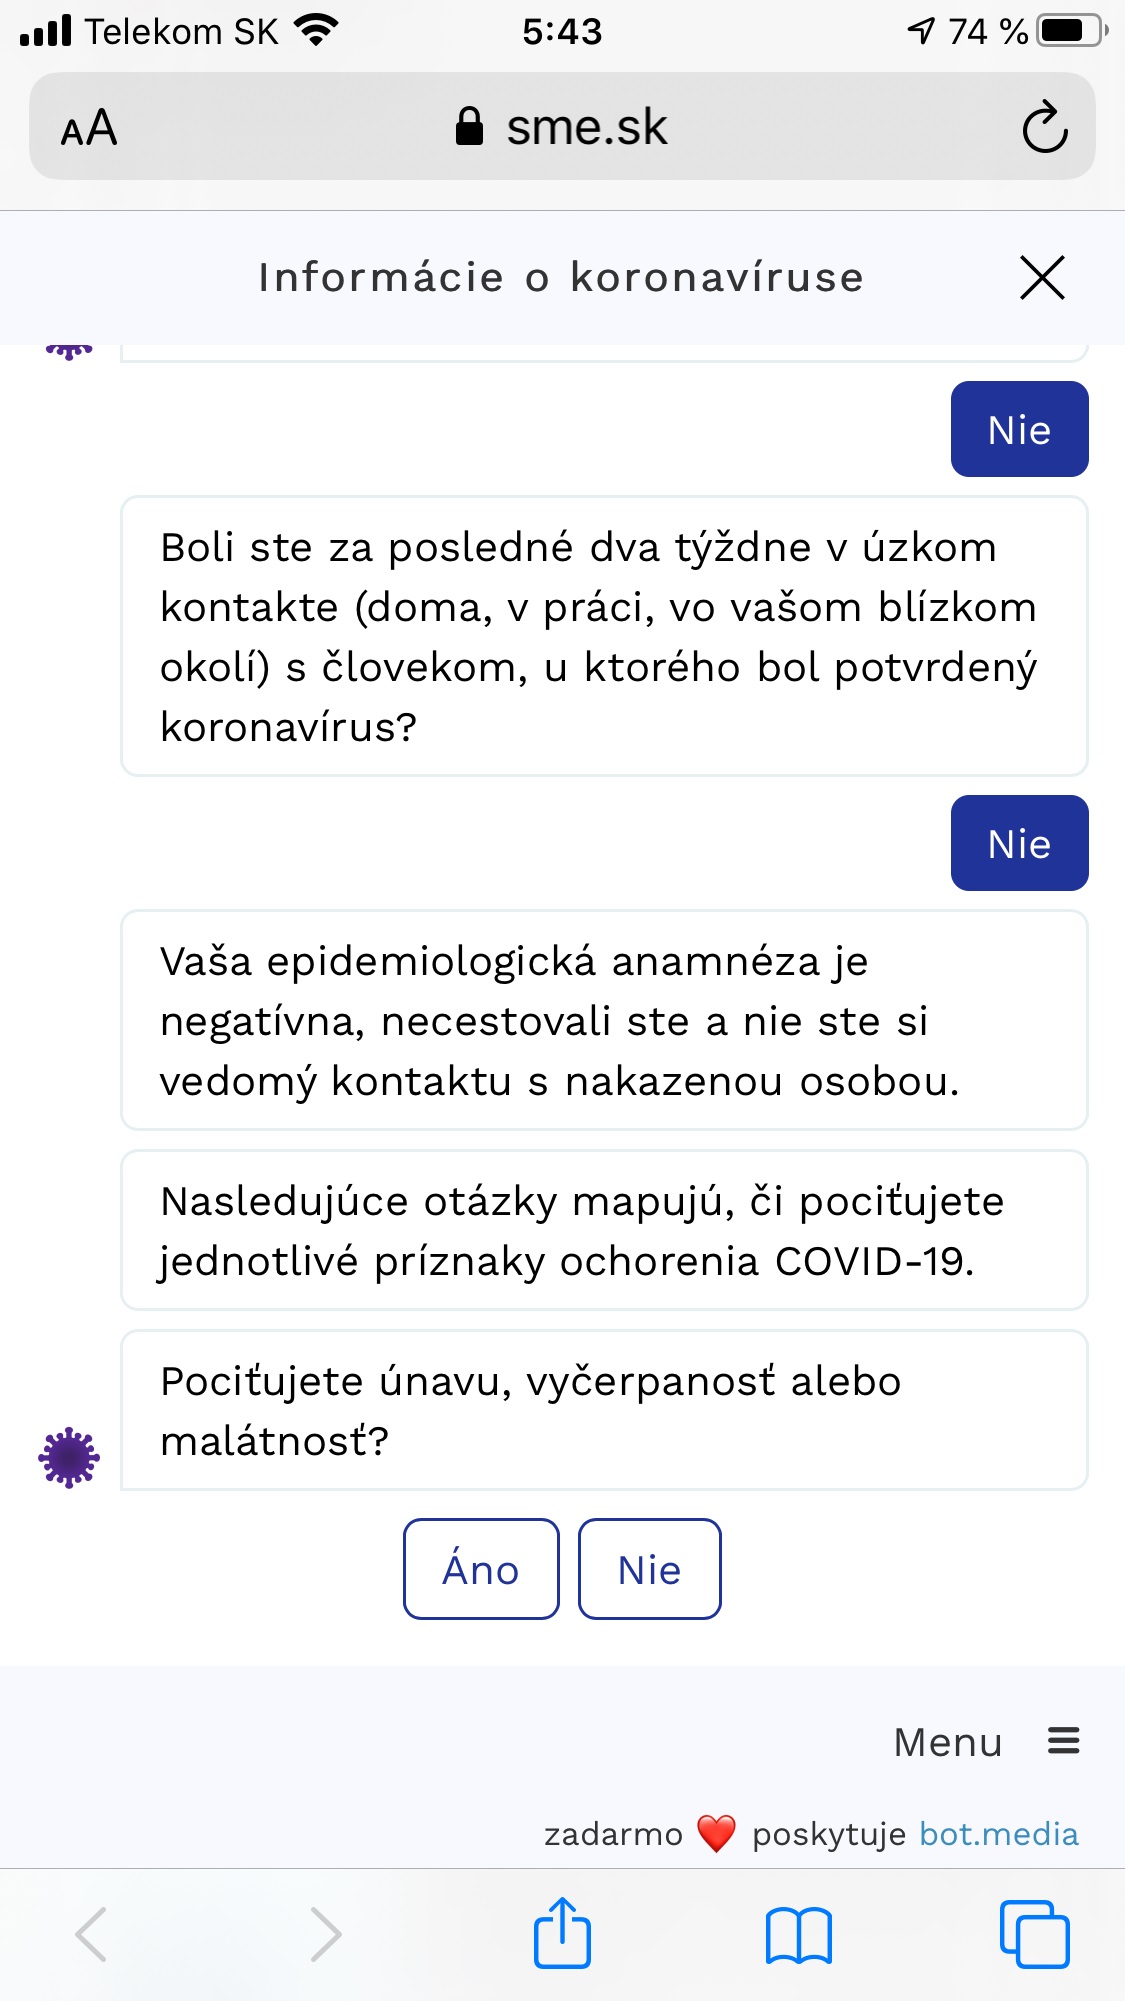Viewport: 1125px width, 2001px height.
Task: Show open tabs in Safari
Action: pyautogui.click(x=1034, y=1934)
